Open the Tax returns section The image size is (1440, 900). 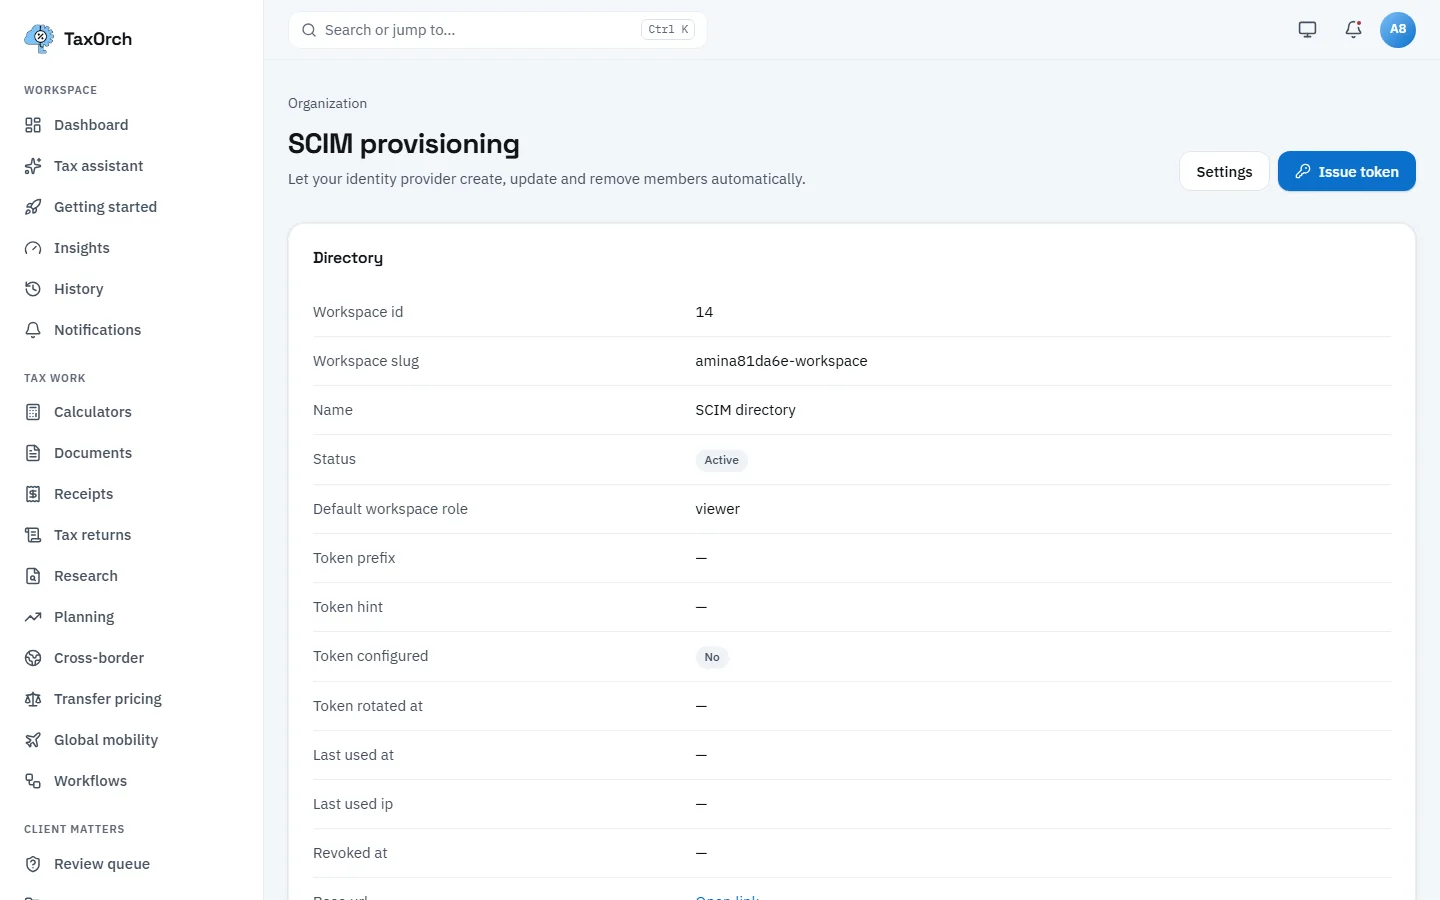92,535
